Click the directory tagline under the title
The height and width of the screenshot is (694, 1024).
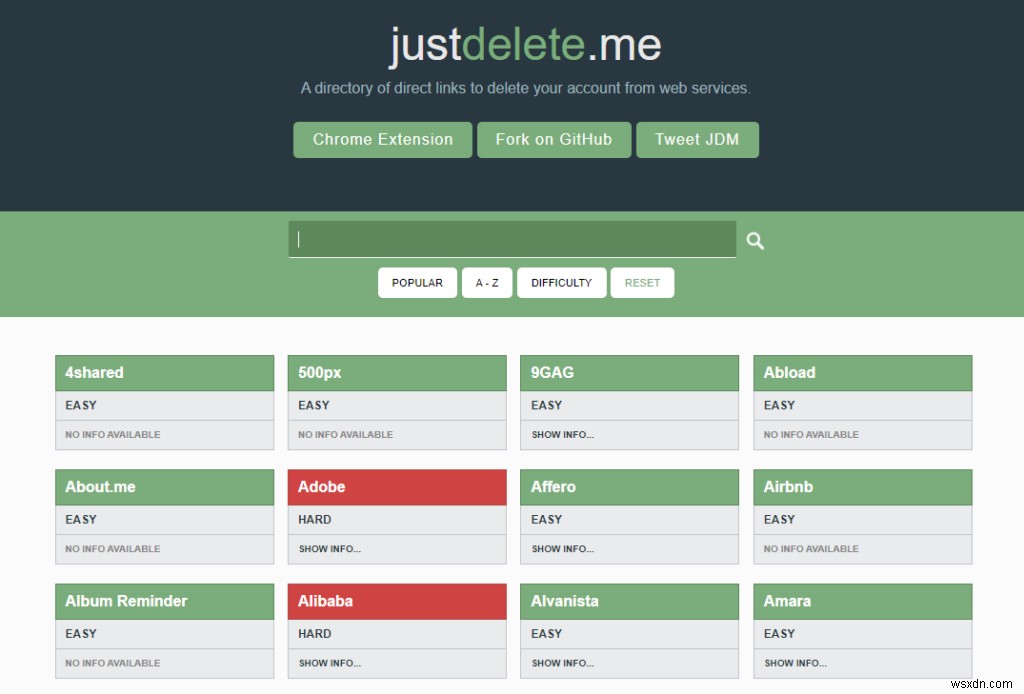(x=526, y=88)
